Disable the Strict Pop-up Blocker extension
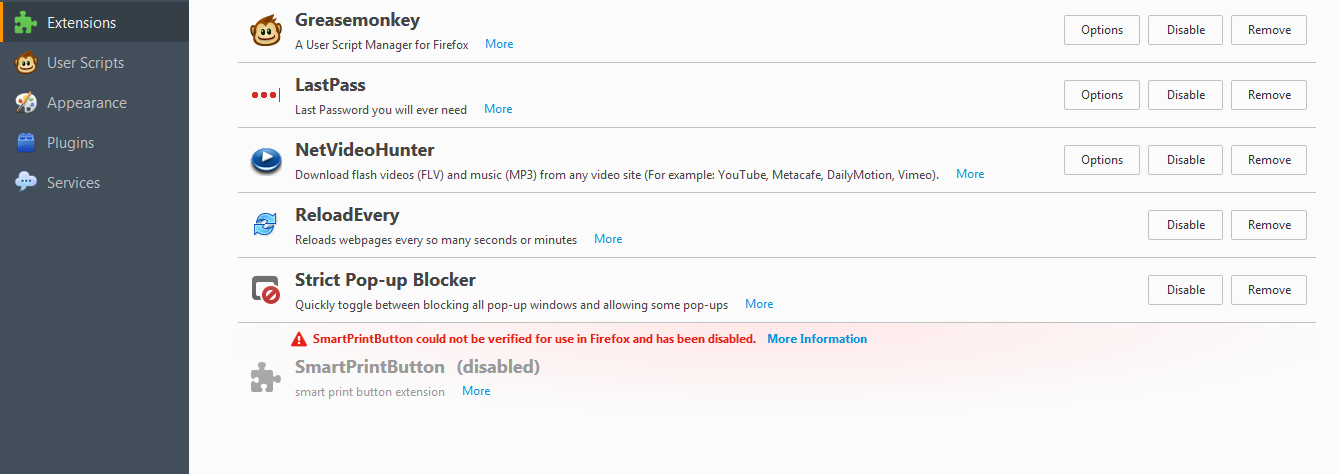Viewport: 1340px width, 474px height. (1185, 290)
